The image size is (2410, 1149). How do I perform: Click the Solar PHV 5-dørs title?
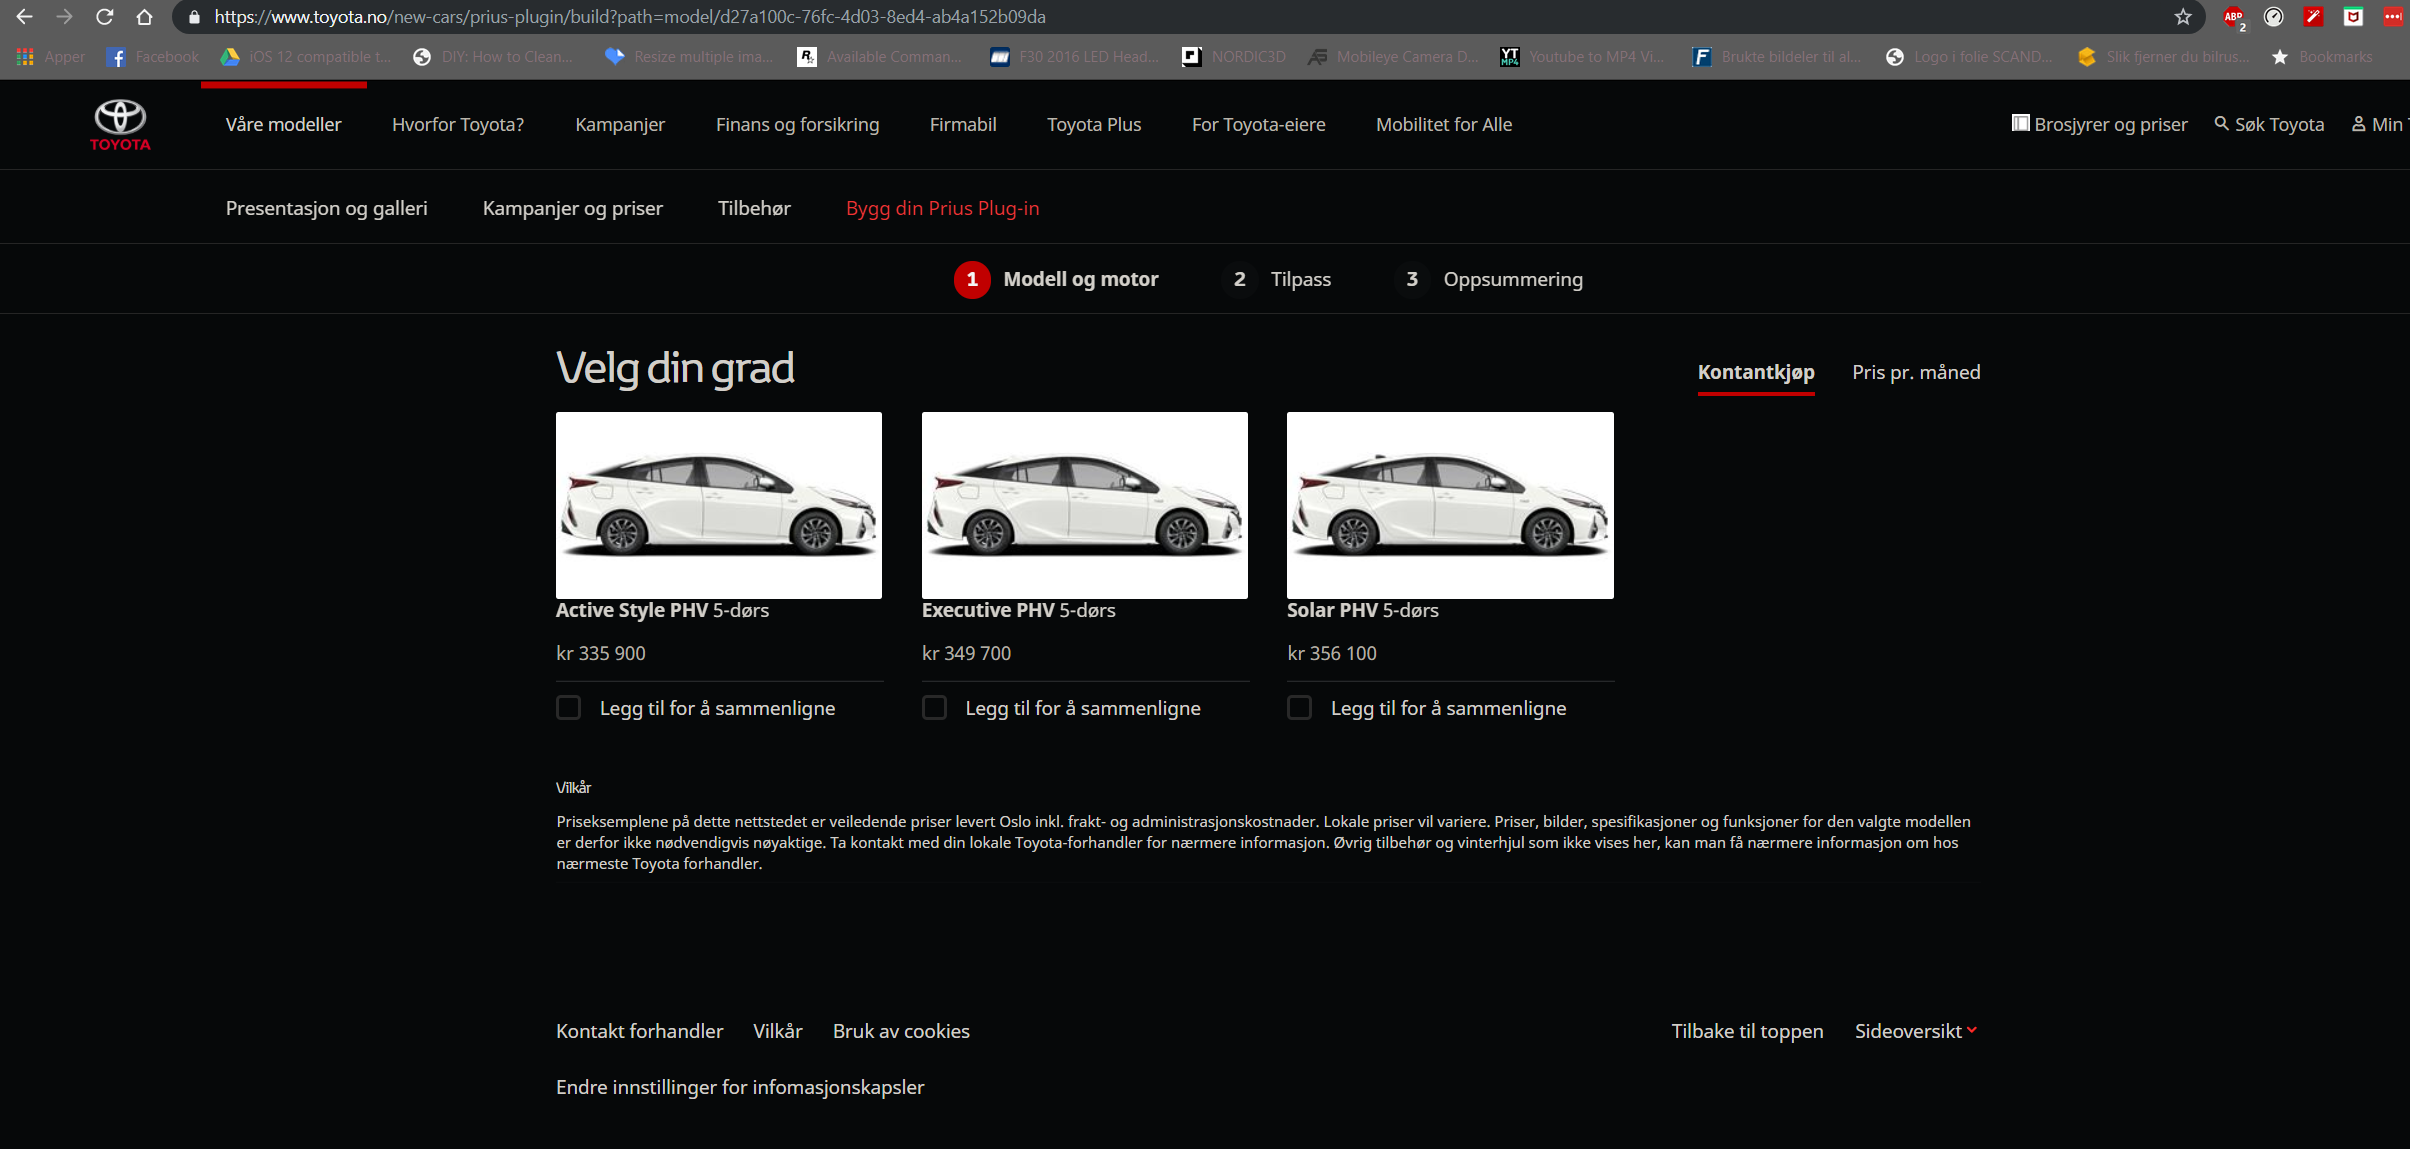click(x=1362, y=611)
